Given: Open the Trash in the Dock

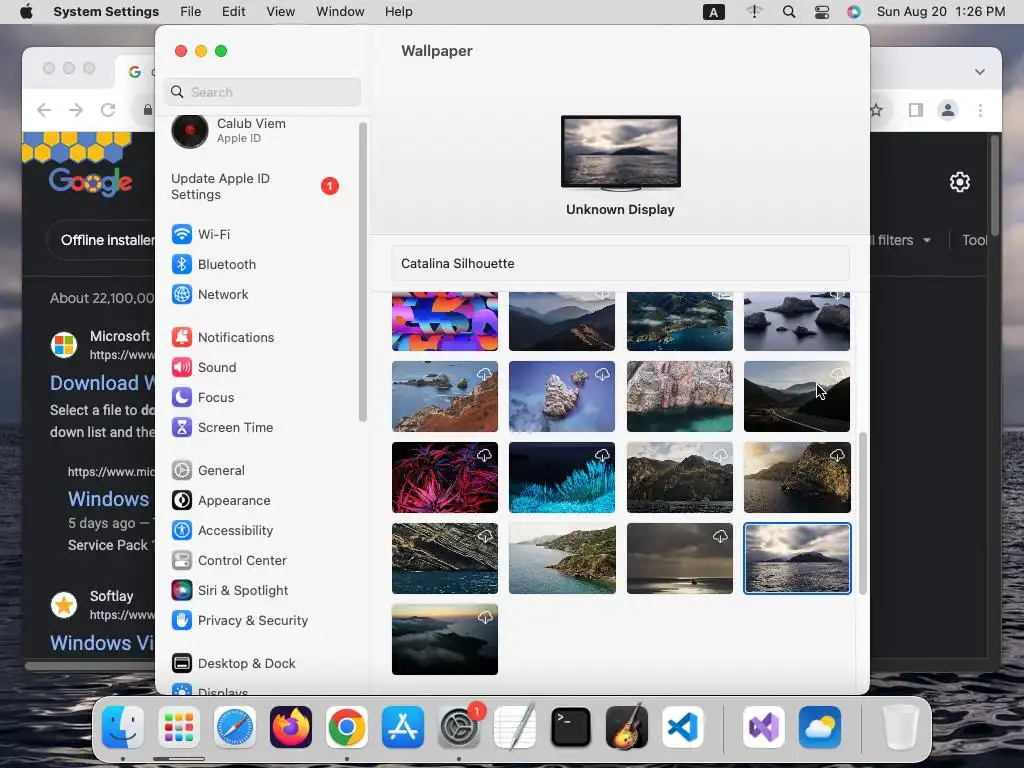Looking at the screenshot, I should pos(901,727).
